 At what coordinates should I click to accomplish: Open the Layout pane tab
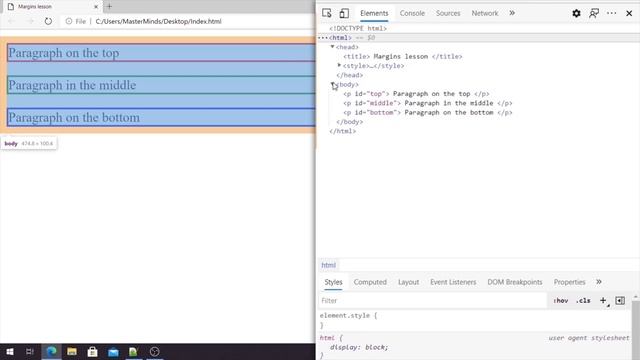(408, 282)
